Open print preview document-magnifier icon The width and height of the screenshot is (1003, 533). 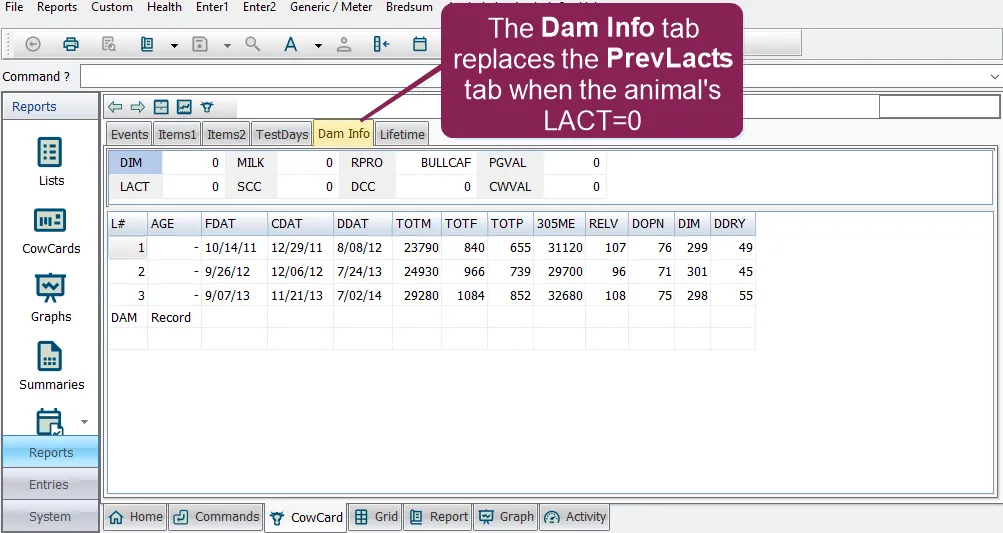(109, 44)
